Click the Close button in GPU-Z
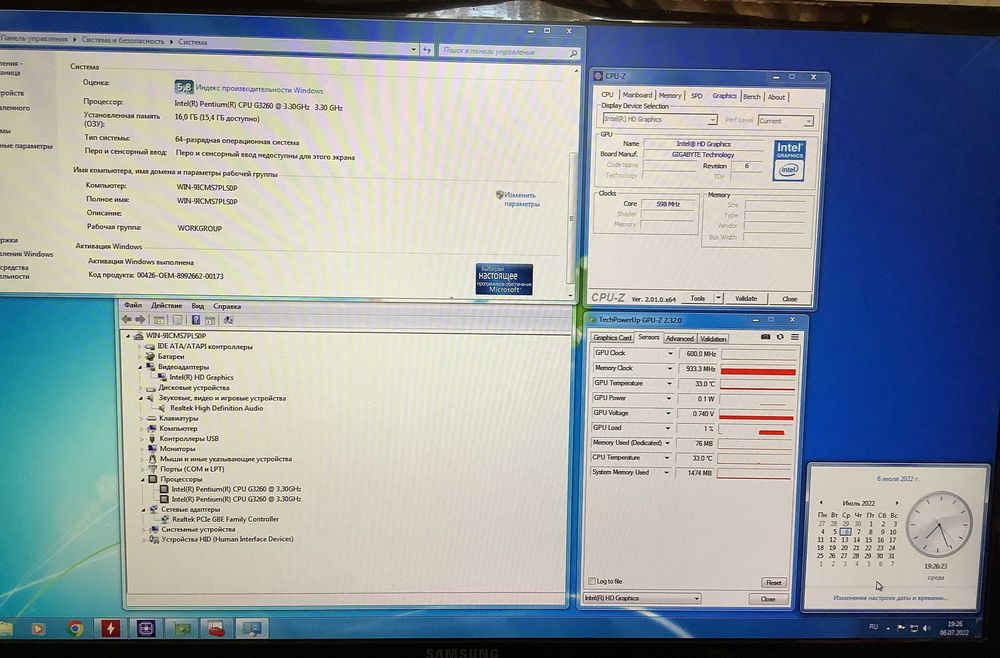The width and height of the screenshot is (1000, 658). [768, 599]
